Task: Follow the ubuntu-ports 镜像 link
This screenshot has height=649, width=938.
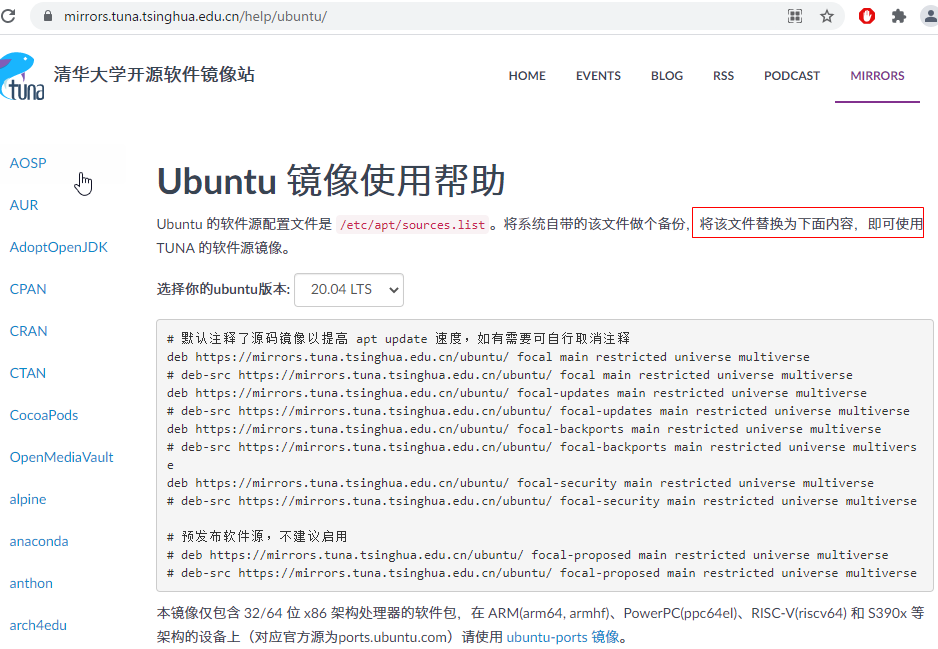Action: (x=563, y=637)
